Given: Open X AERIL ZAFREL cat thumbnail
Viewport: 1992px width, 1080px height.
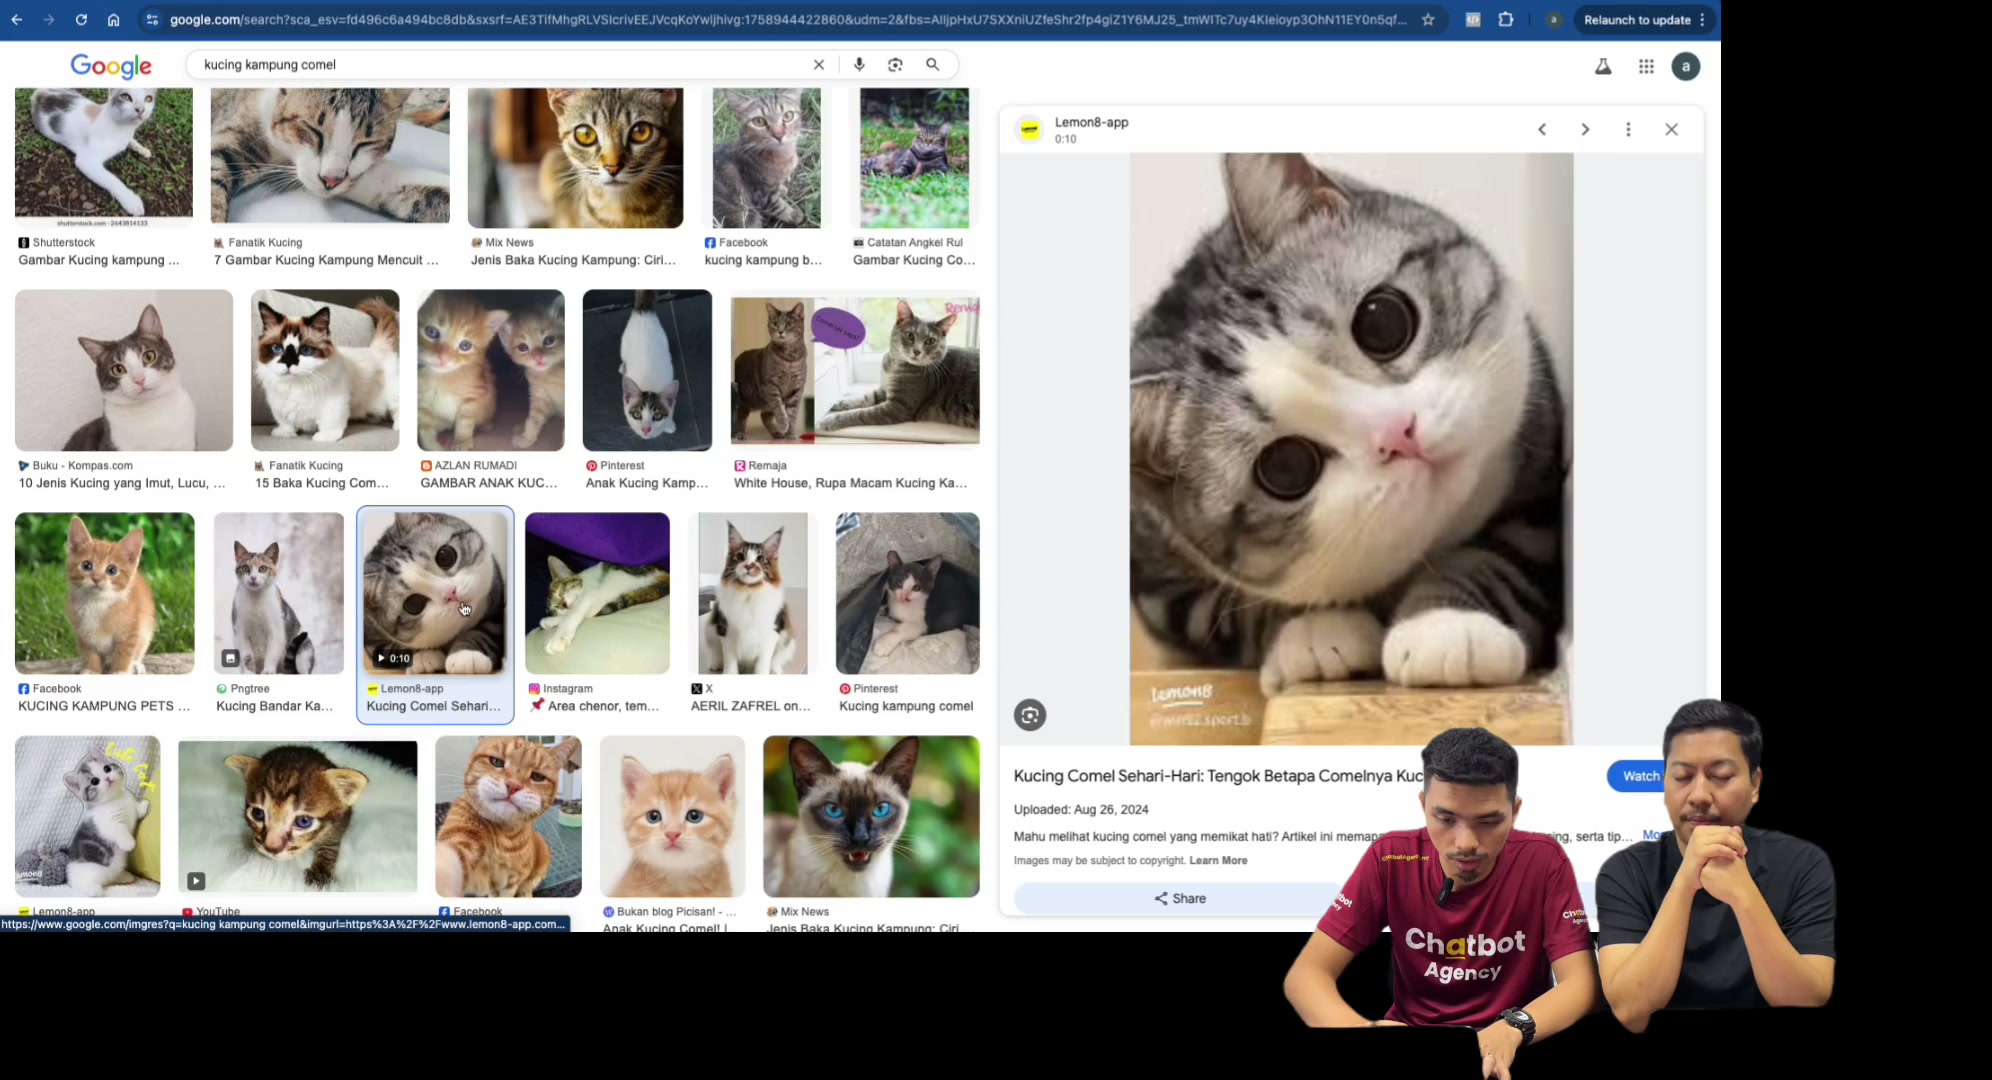Looking at the screenshot, I should tap(753, 593).
